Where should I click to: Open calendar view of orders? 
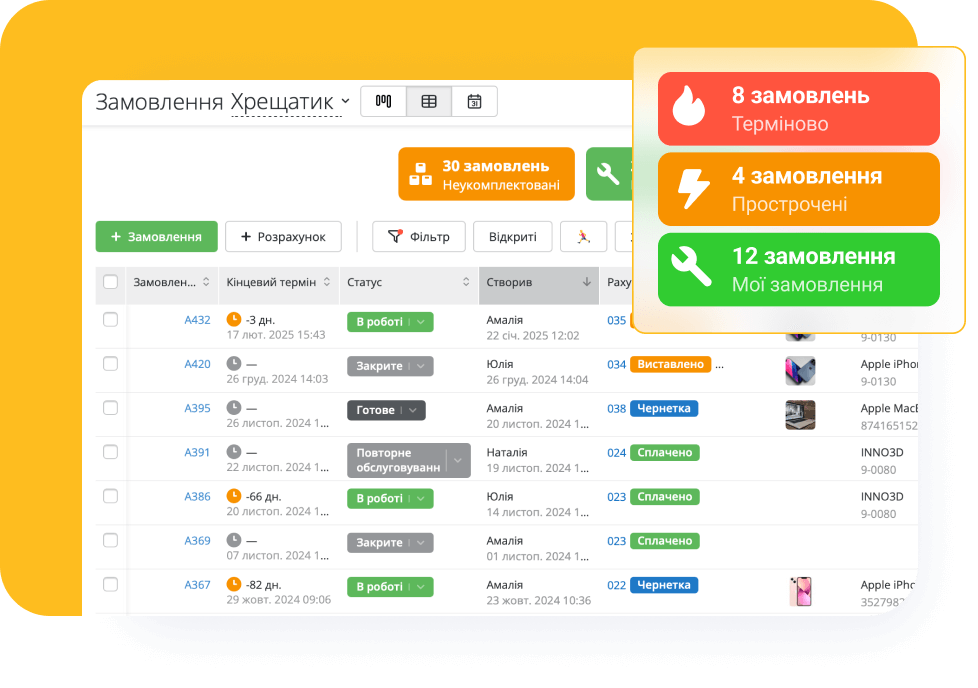coord(474,101)
